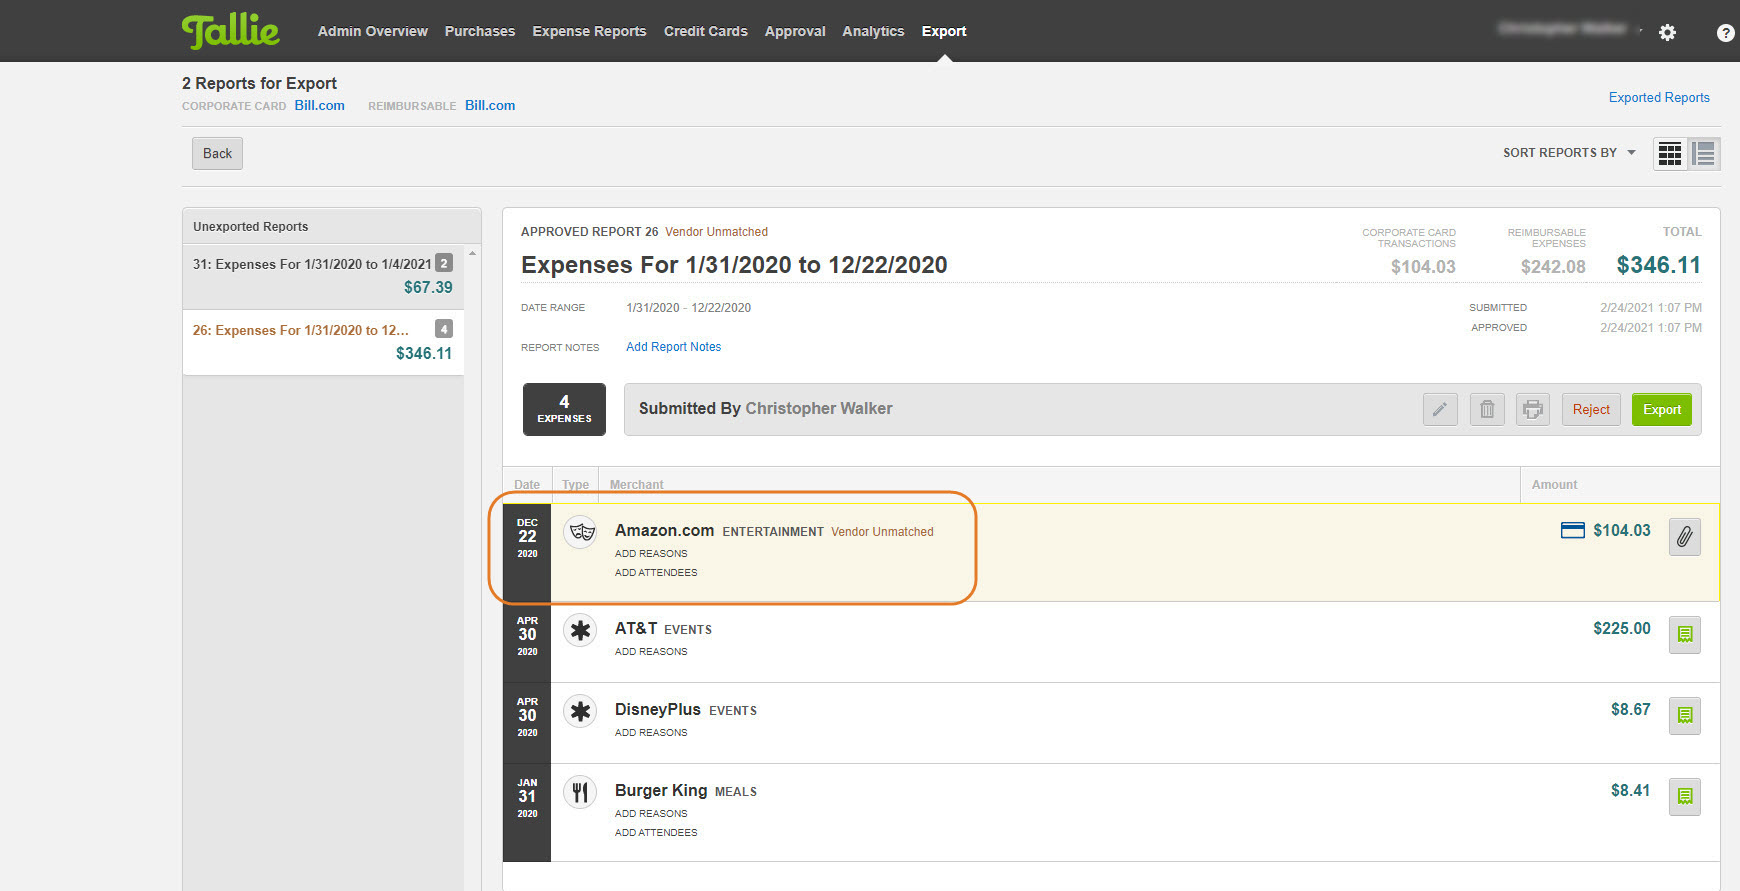Click the DisneyPlus merchant name
Screen dimensions: 1740x891
click(x=658, y=709)
